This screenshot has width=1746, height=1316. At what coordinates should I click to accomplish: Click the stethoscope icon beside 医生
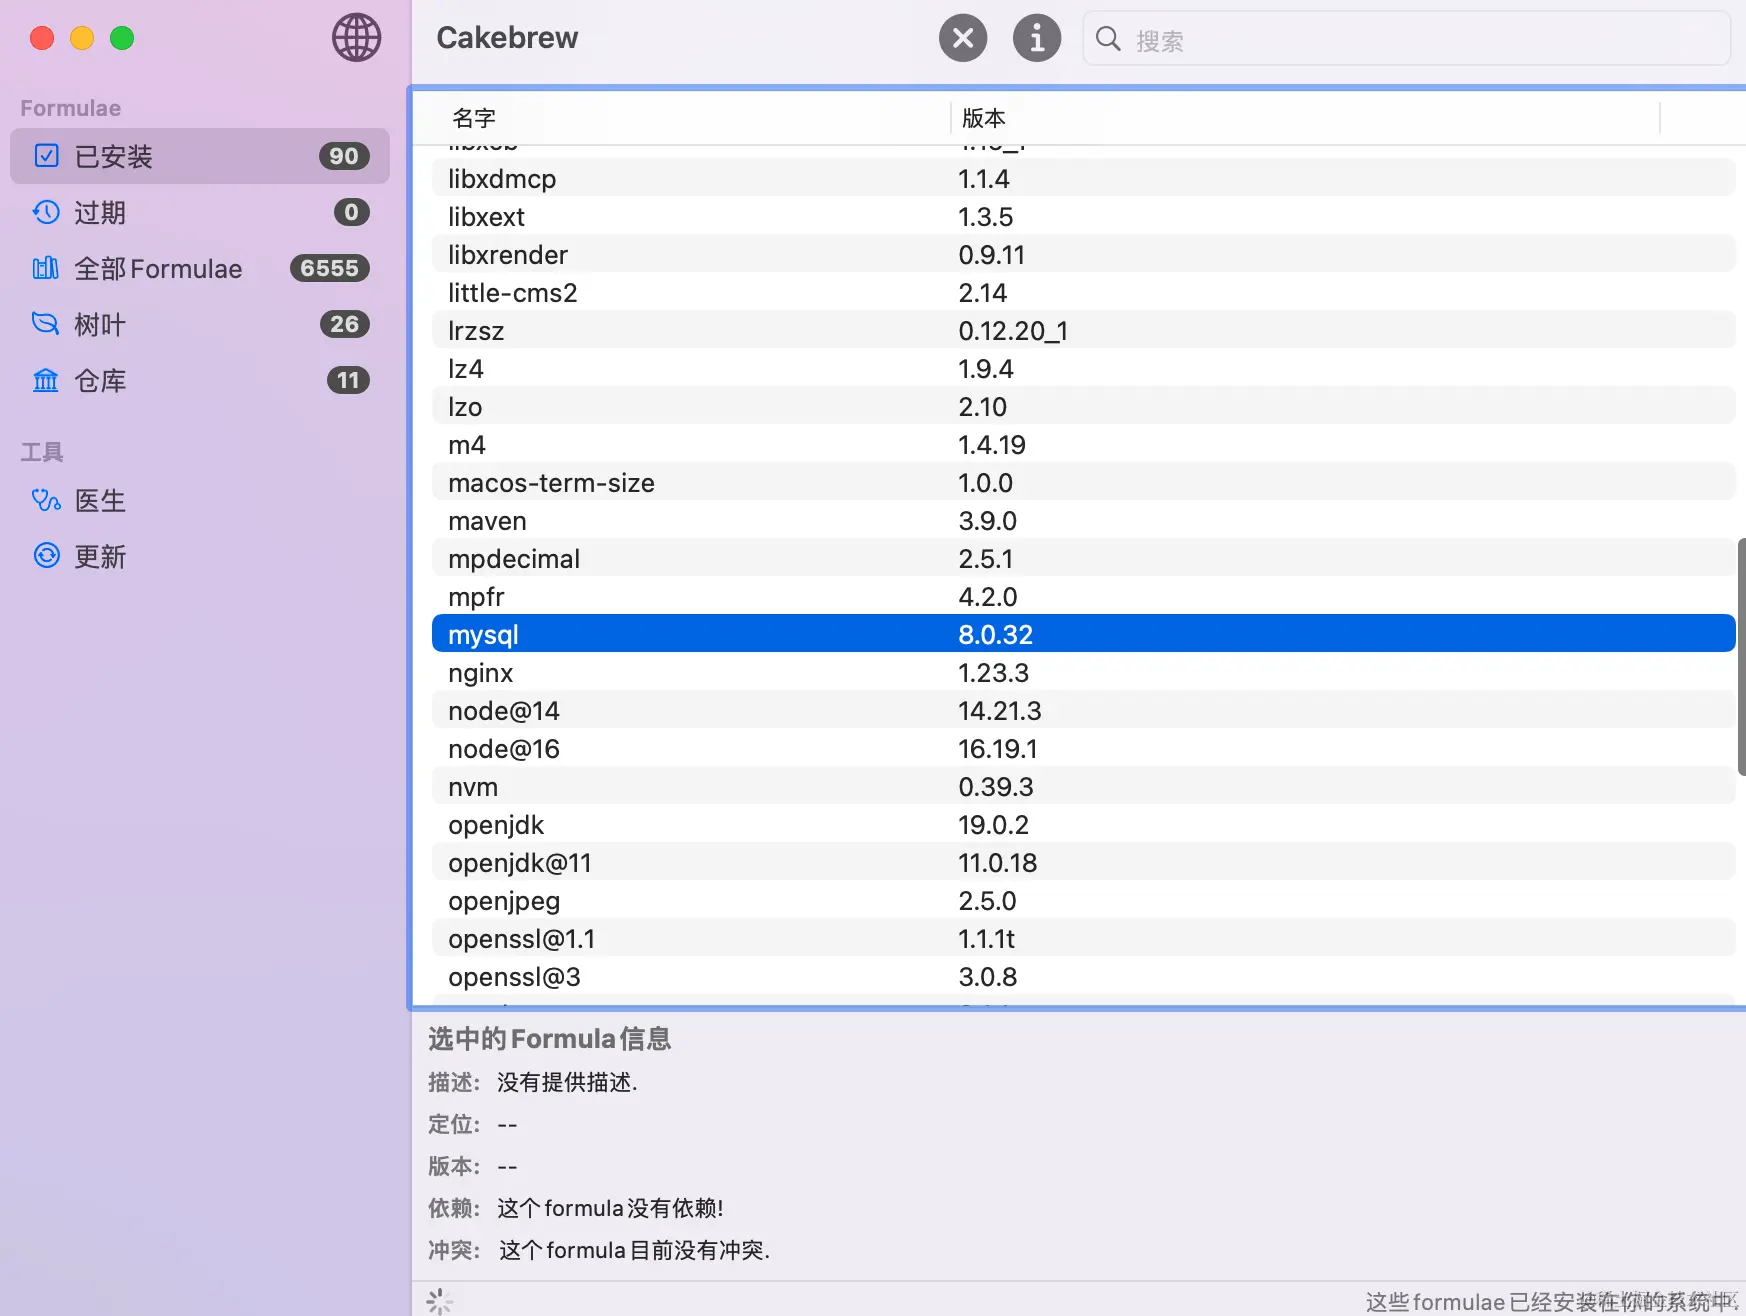tap(46, 500)
